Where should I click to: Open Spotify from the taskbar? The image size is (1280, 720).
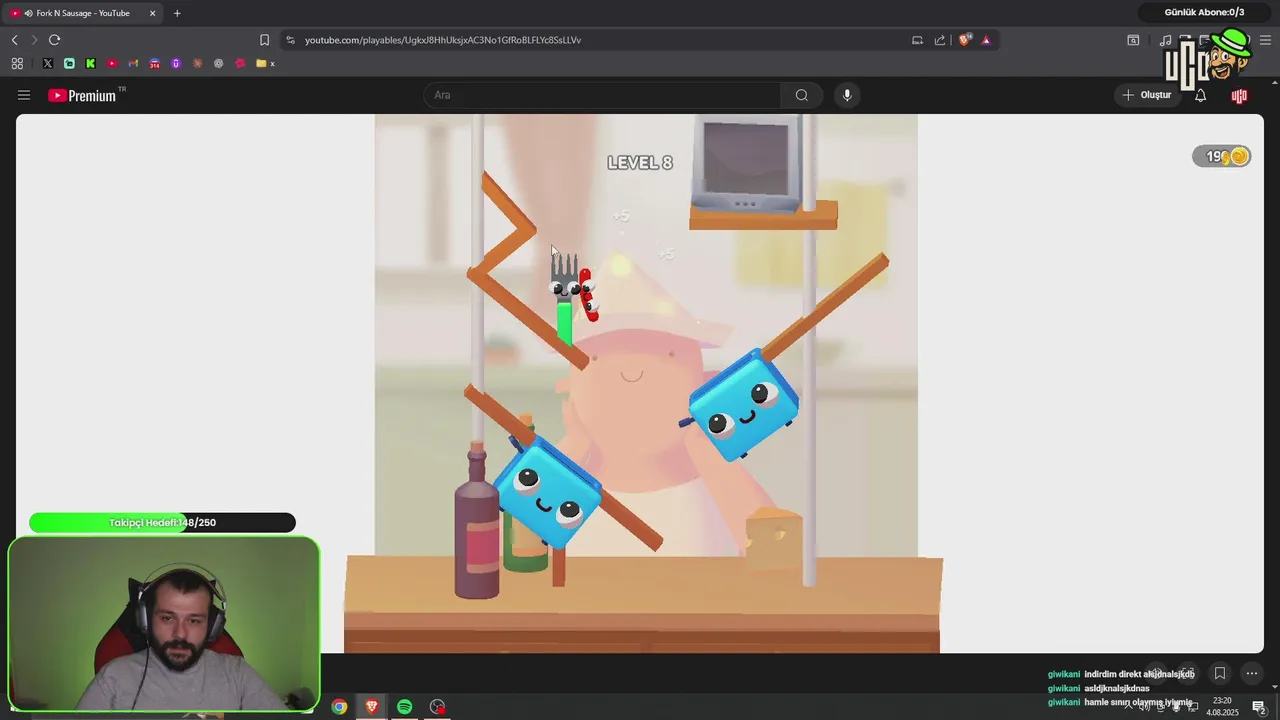pos(404,707)
